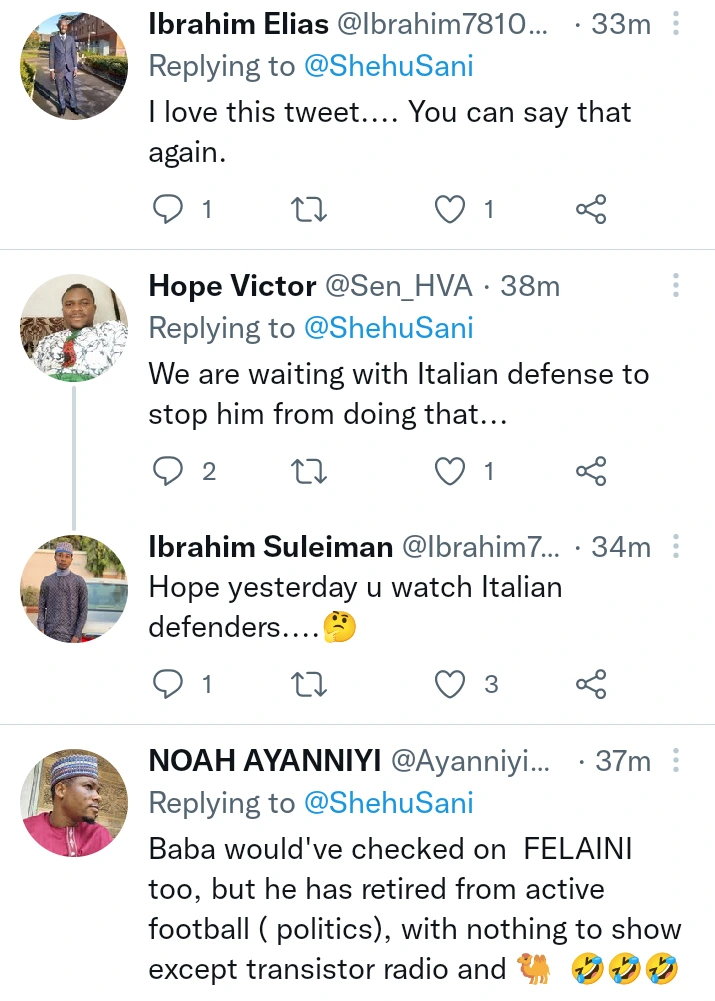Open more options on Ibrahim Suleiman's tweet
The image size is (715, 1001).
point(676,547)
